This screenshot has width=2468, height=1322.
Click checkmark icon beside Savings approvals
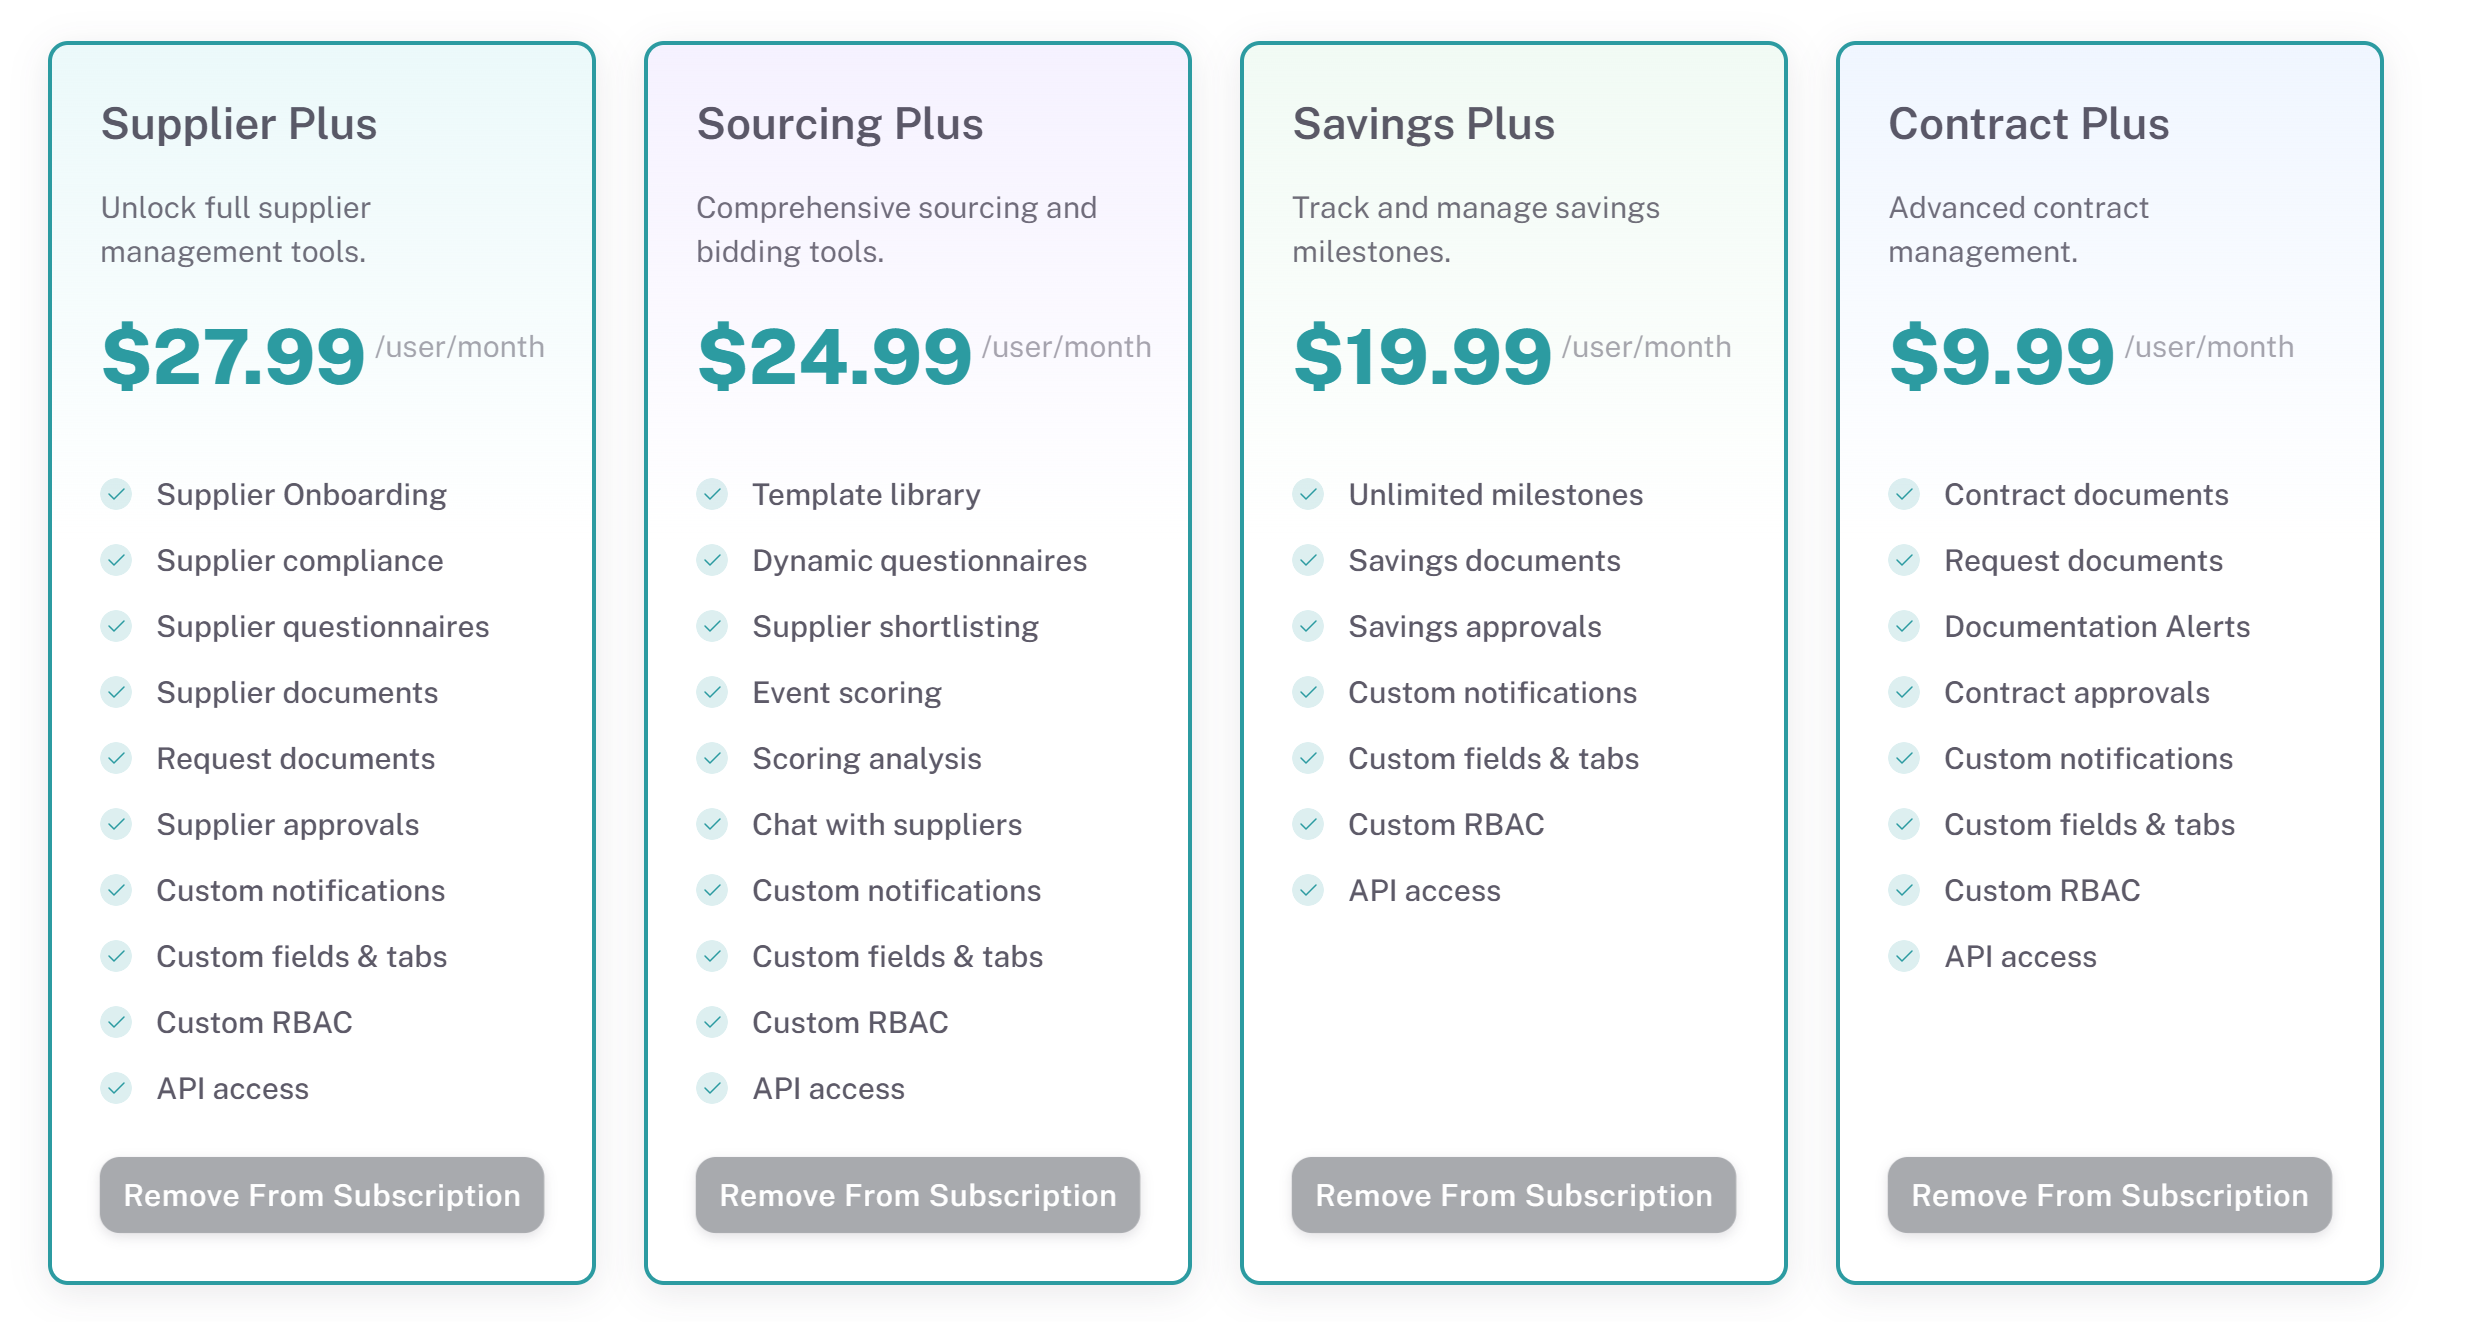pos(1308,626)
